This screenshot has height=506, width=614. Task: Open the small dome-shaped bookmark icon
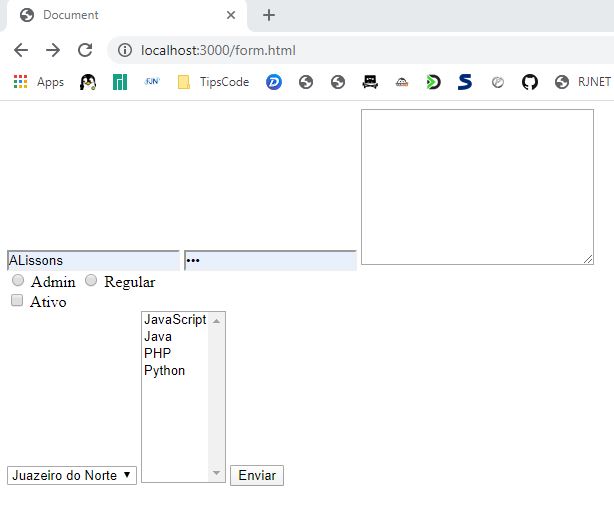(402, 82)
